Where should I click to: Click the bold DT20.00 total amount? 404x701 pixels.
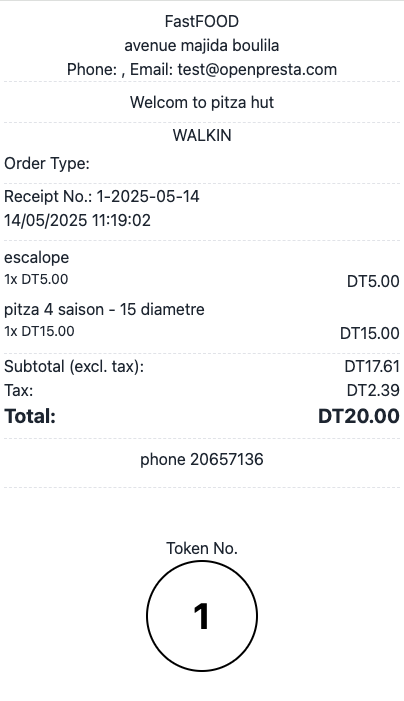click(359, 416)
